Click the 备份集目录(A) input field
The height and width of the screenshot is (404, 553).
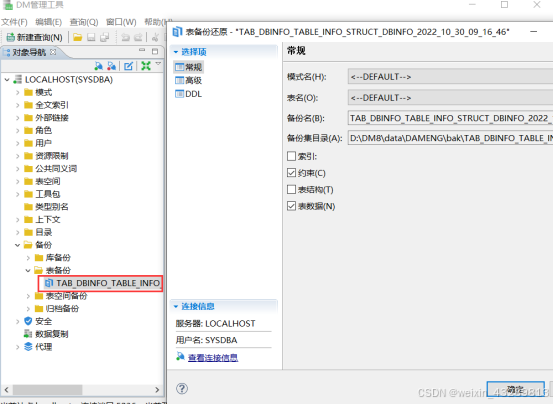pos(450,138)
